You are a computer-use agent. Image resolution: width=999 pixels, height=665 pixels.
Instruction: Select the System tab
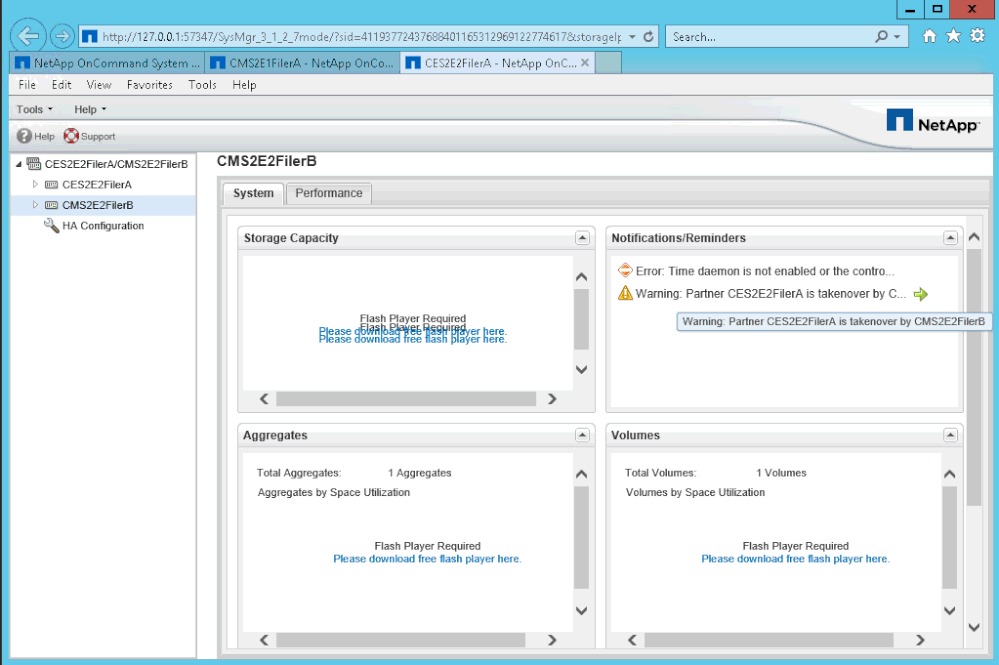(253, 193)
